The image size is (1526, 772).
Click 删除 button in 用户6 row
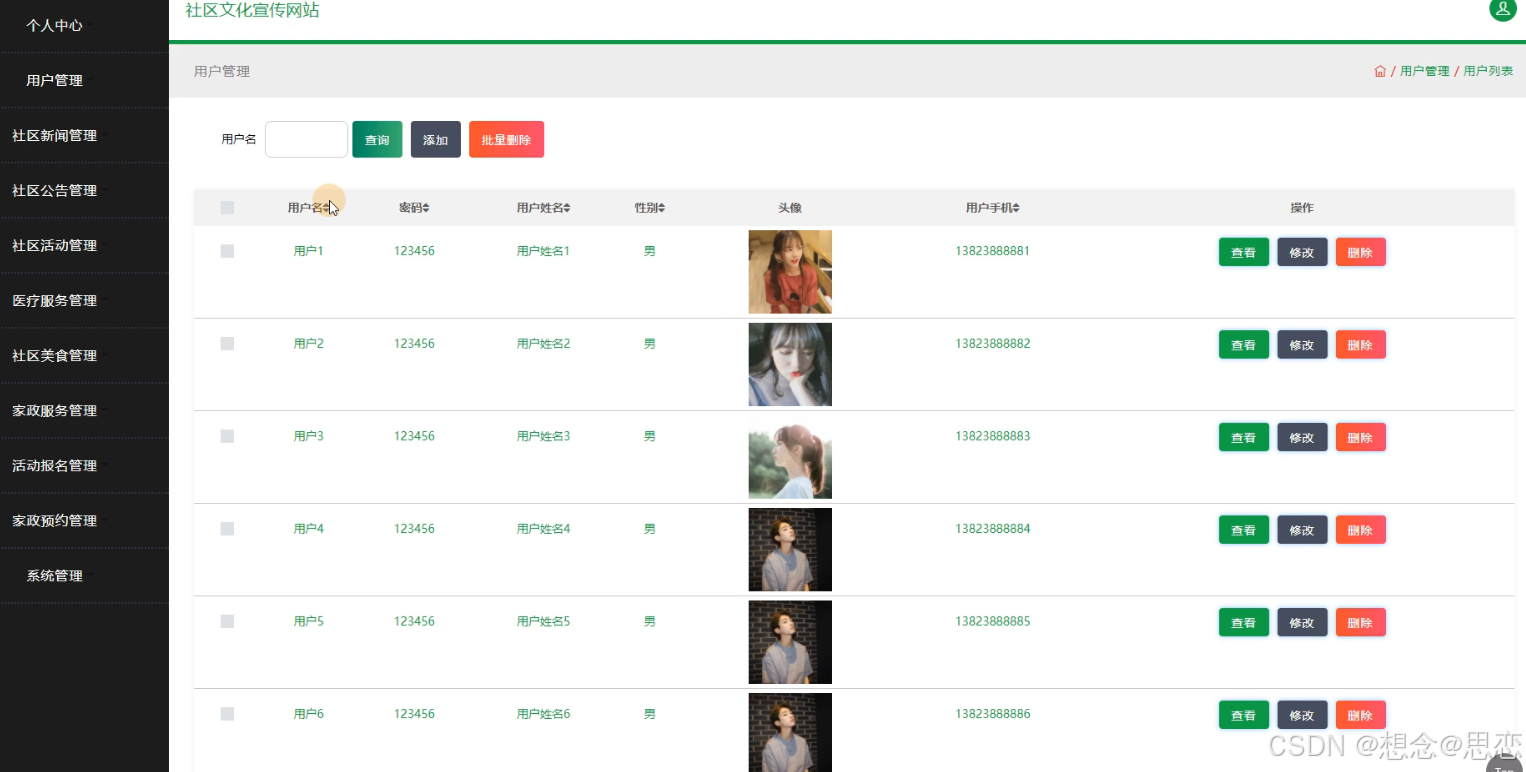(1360, 715)
